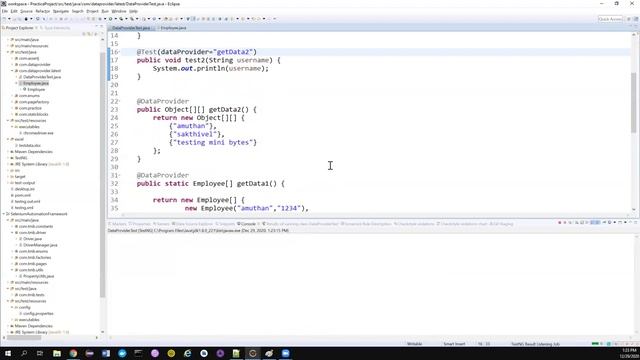This screenshot has height=360, width=640.
Task: Collapse the SeleniumAutomationFramework project
Action: click(3, 214)
